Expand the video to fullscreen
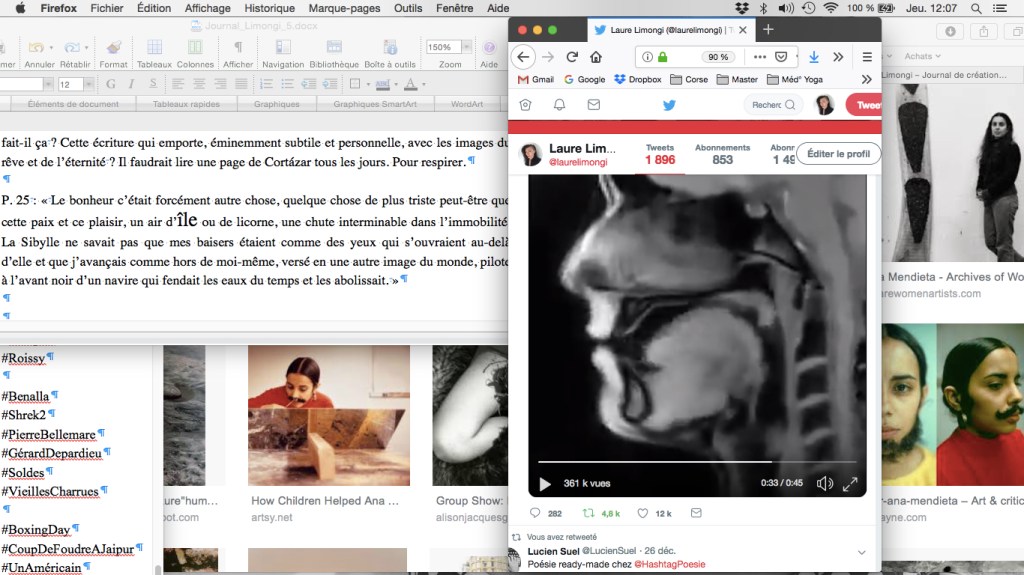 (850, 484)
